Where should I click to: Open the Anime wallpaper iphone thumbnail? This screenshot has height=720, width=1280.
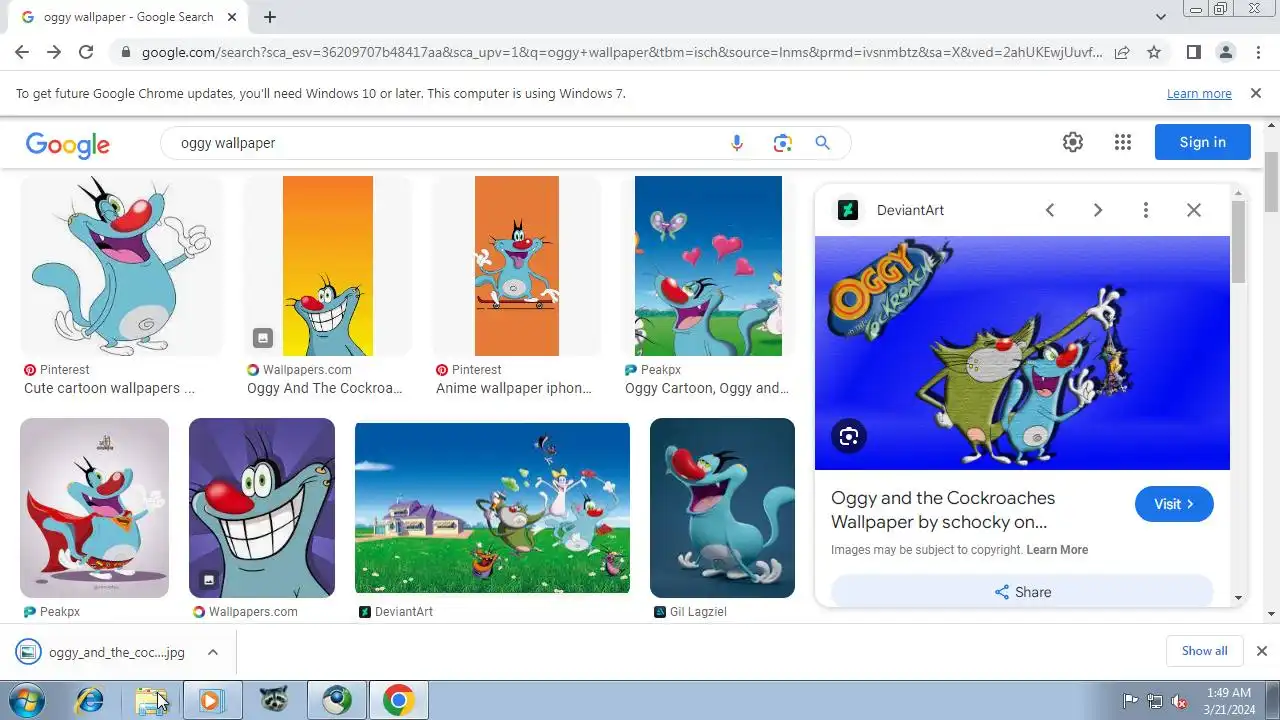pyautogui.click(x=517, y=266)
